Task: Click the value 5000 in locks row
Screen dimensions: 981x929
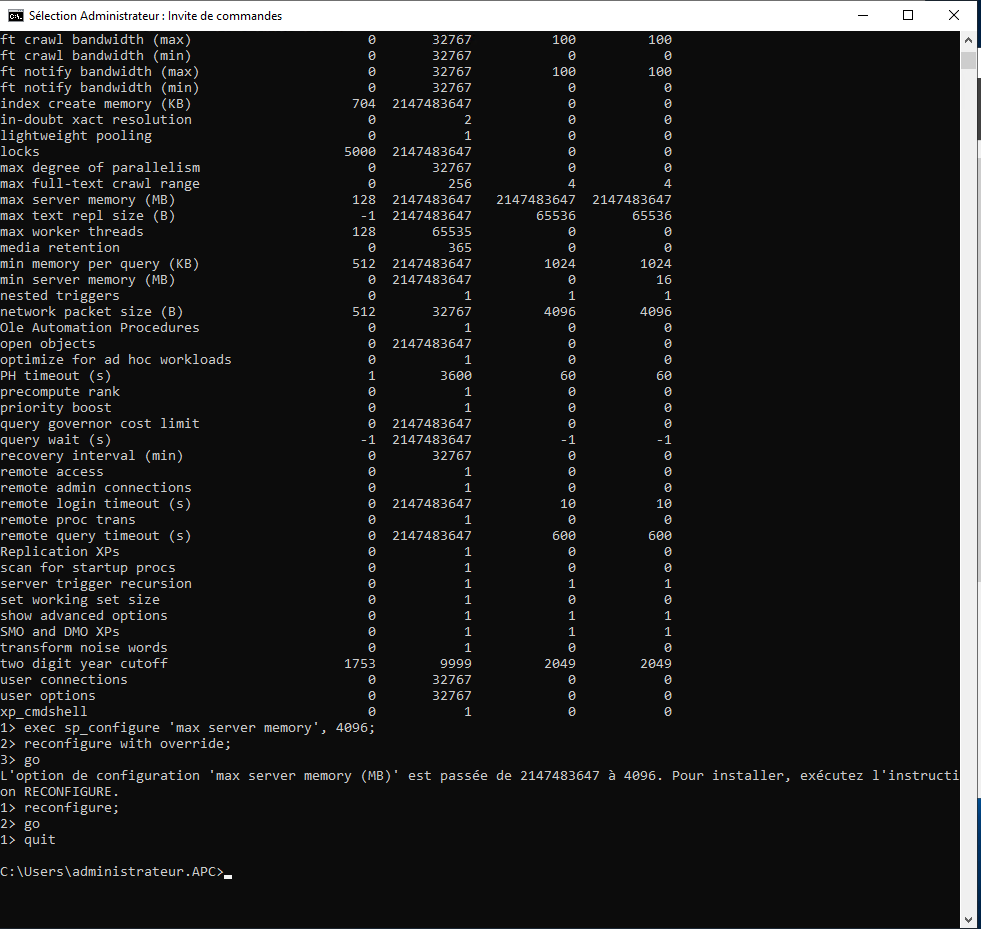Action: click(x=360, y=151)
